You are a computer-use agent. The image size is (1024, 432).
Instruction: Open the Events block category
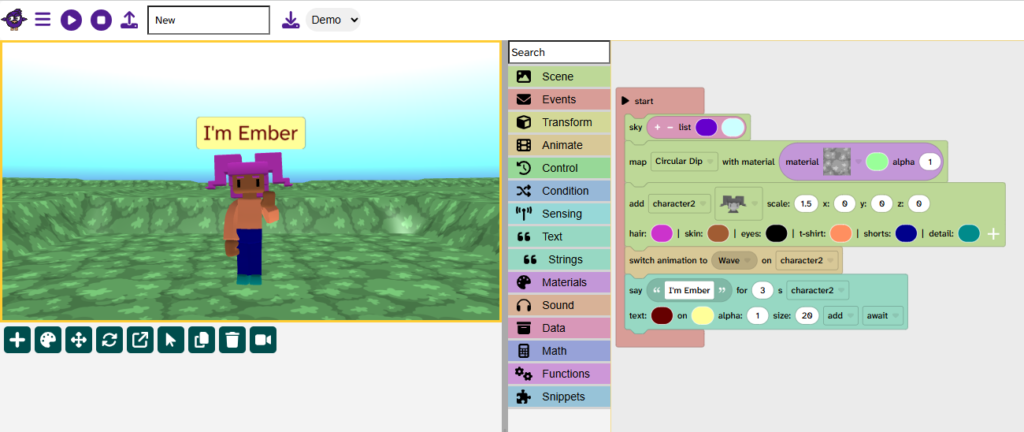pyautogui.click(x=559, y=99)
